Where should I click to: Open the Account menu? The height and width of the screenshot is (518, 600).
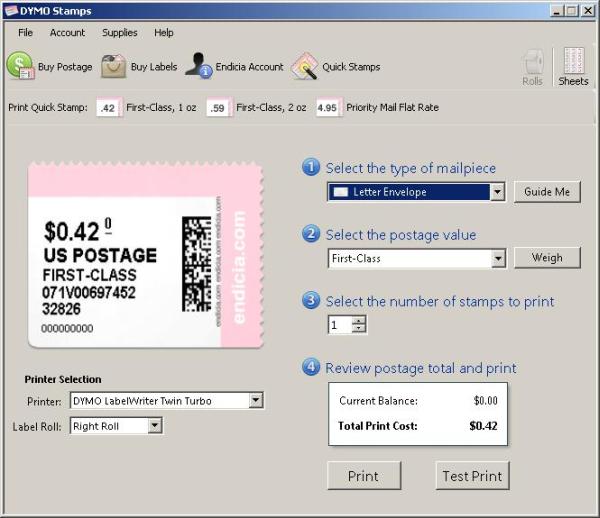tap(67, 33)
